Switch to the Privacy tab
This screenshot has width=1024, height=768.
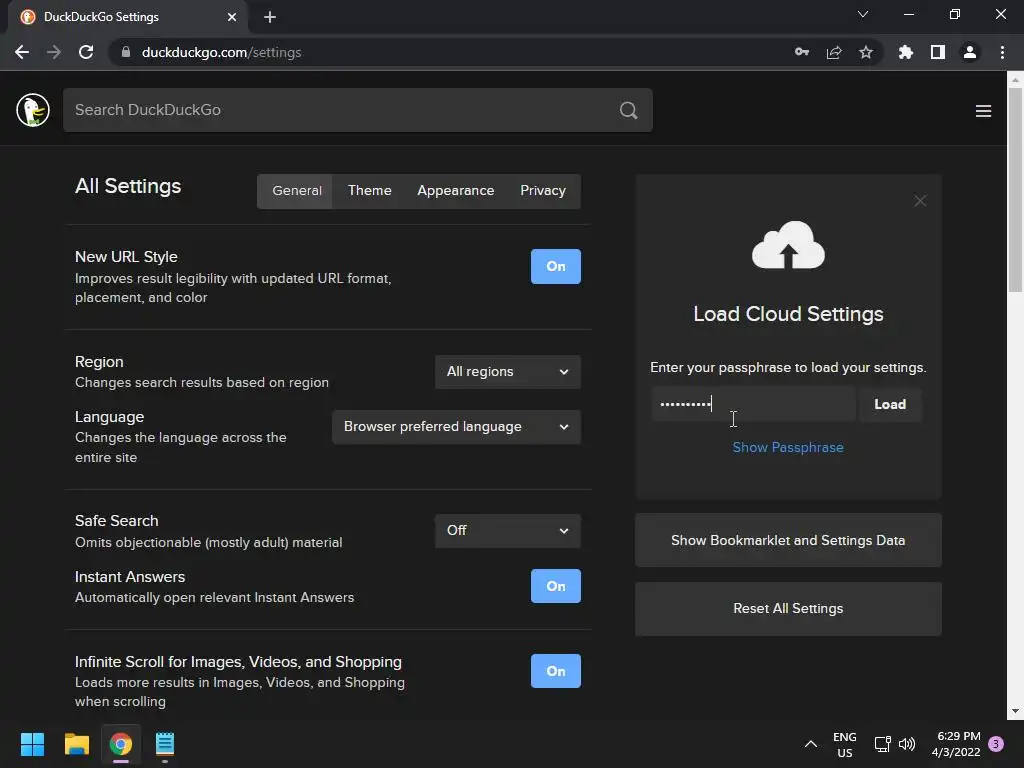(x=543, y=191)
